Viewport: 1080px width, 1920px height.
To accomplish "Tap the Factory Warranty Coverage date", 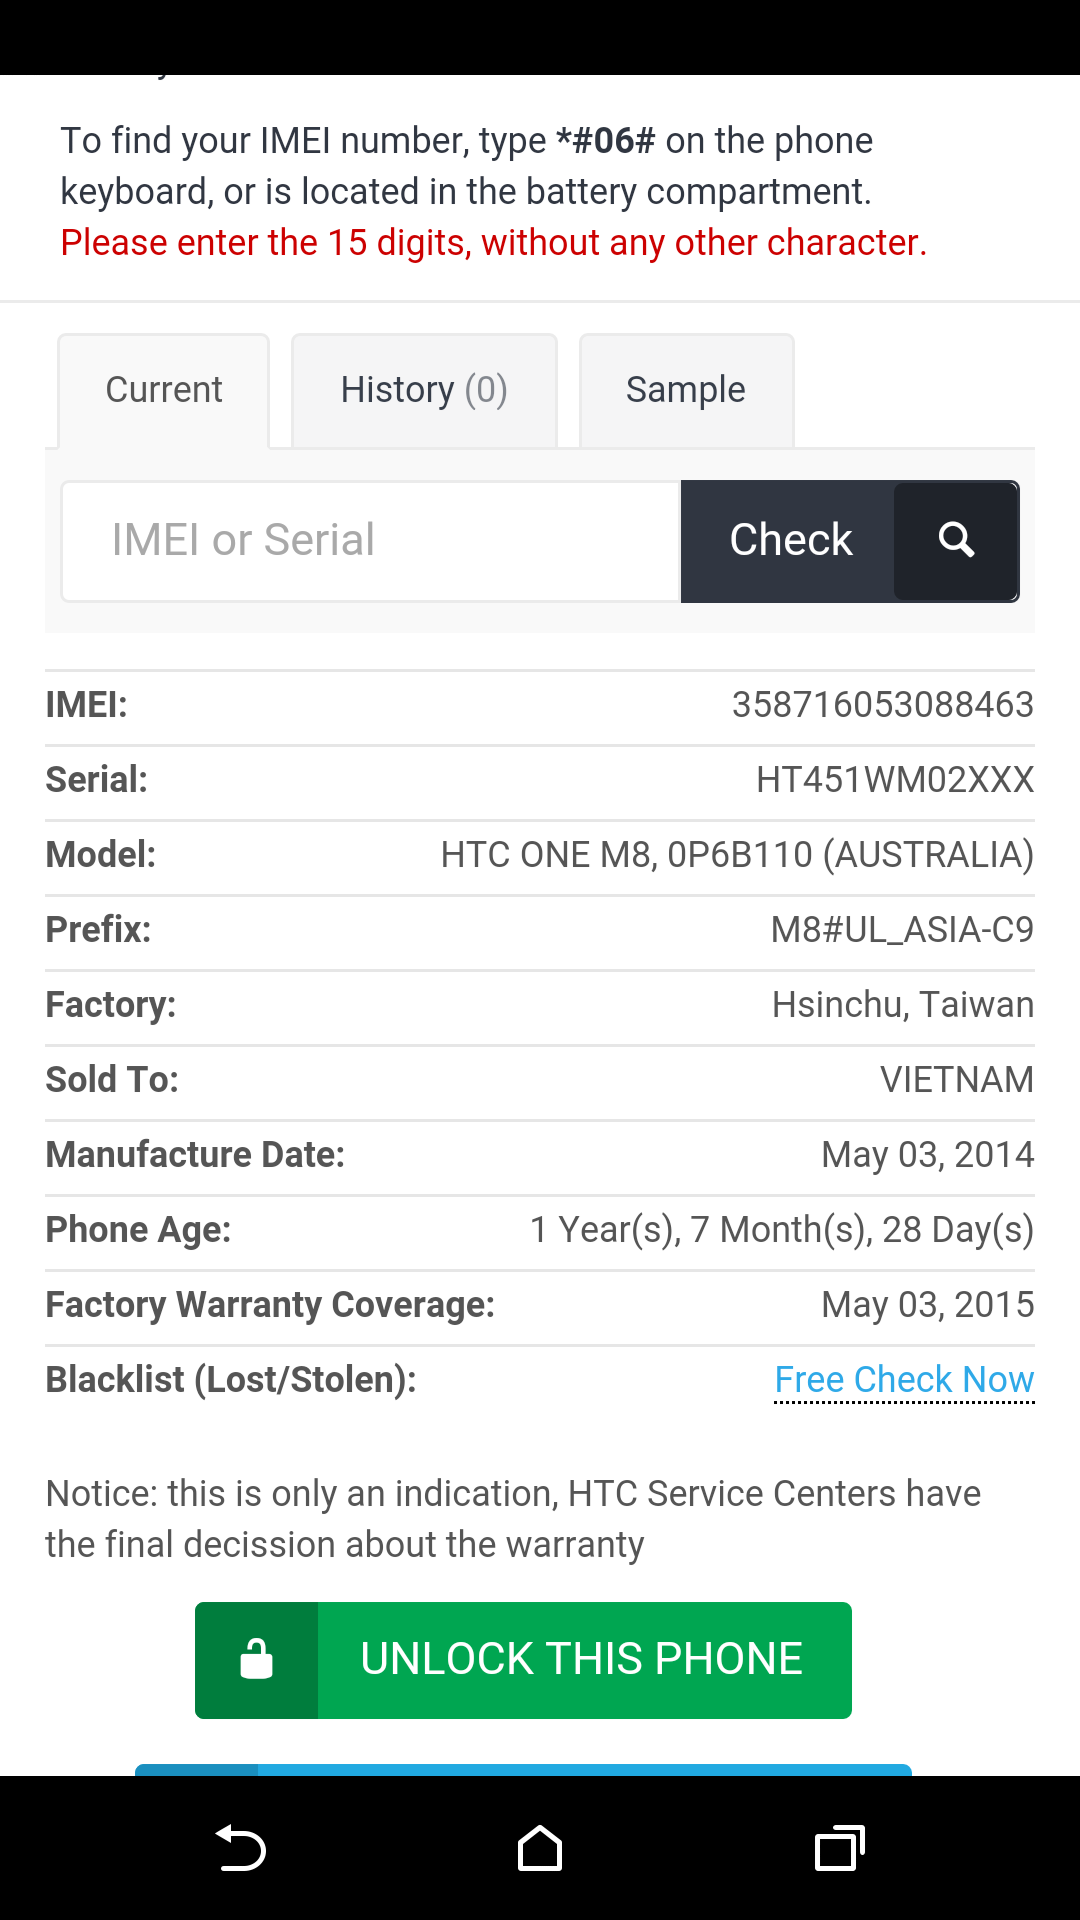I will pos(927,1305).
